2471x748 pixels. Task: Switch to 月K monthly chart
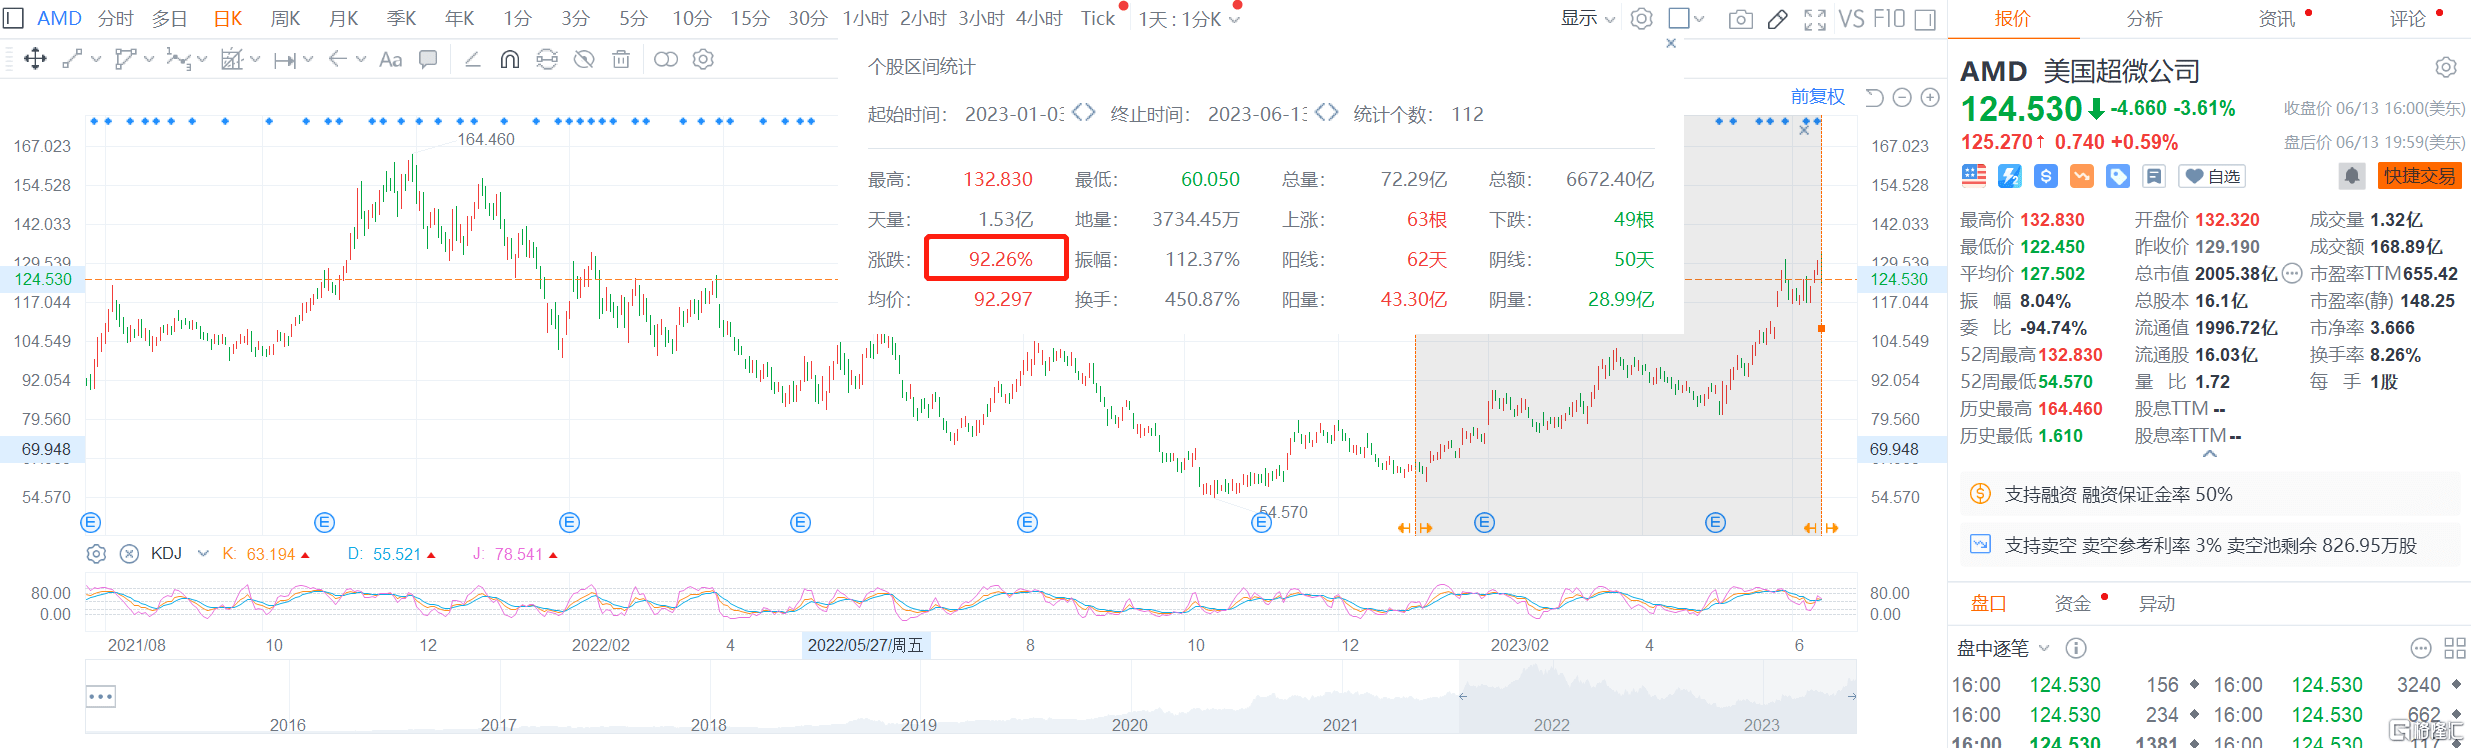click(x=344, y=18)
